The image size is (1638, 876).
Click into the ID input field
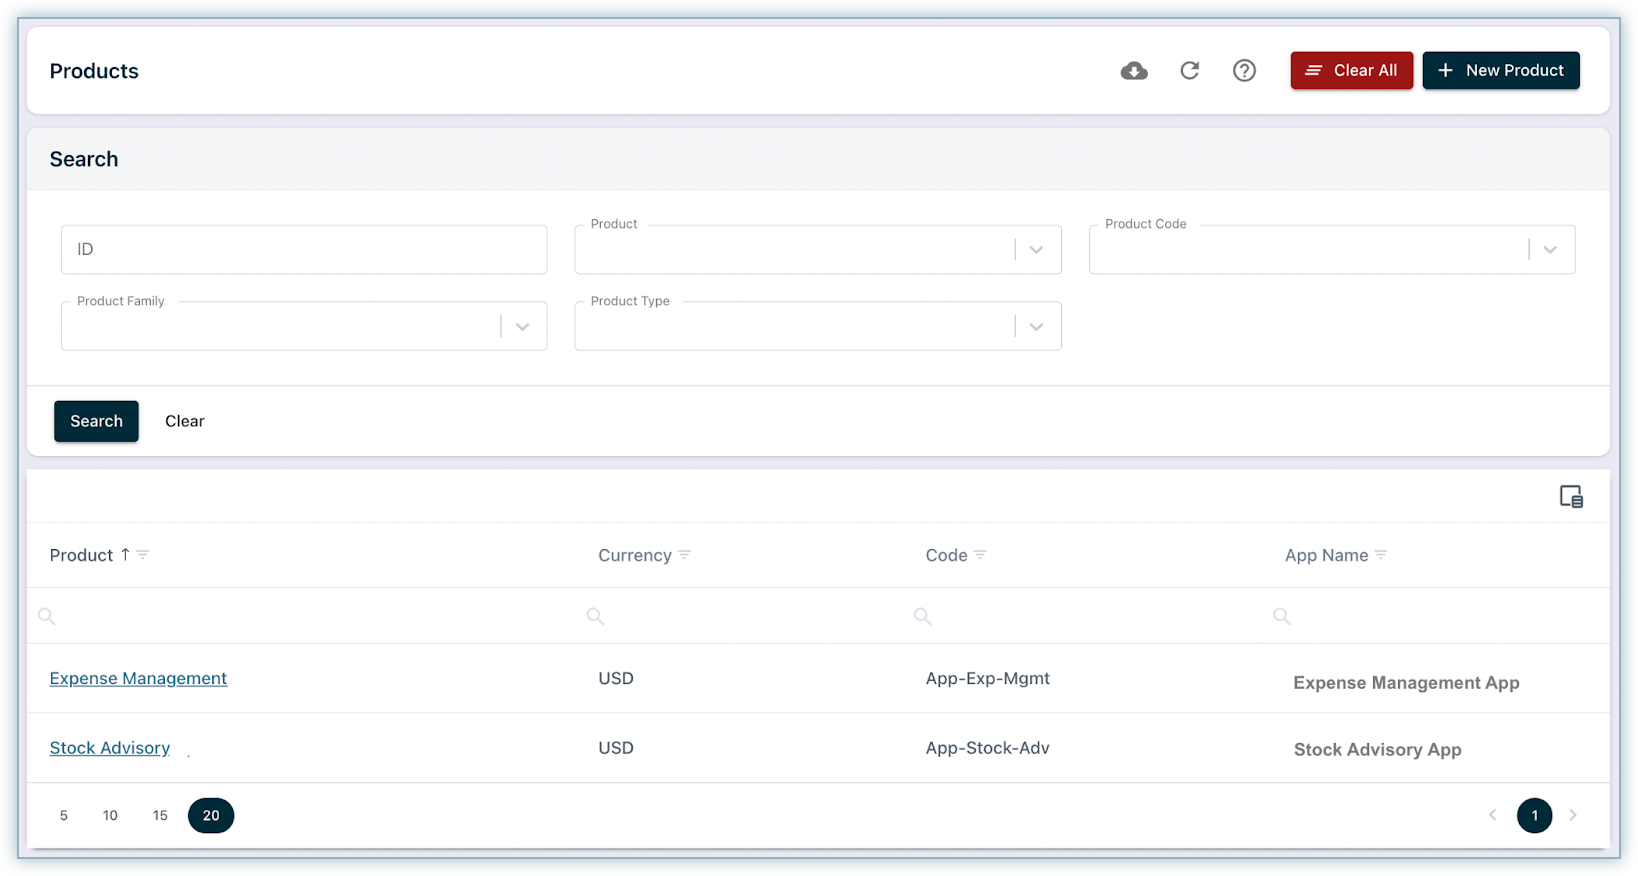coord(304,250)
